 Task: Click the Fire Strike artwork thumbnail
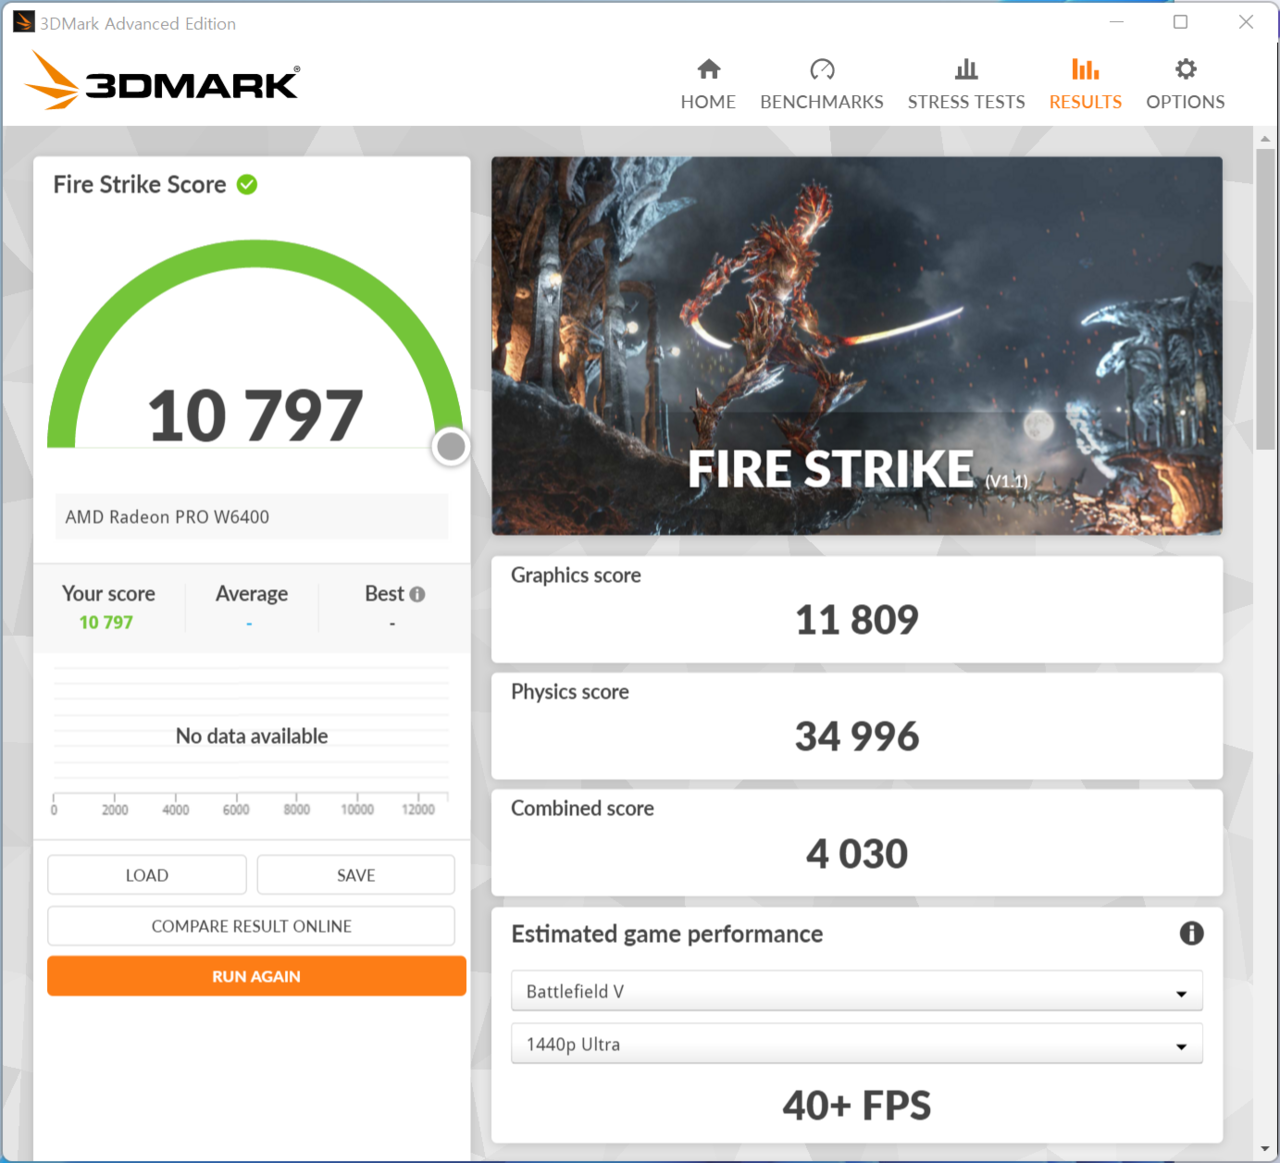click(856, 345)
